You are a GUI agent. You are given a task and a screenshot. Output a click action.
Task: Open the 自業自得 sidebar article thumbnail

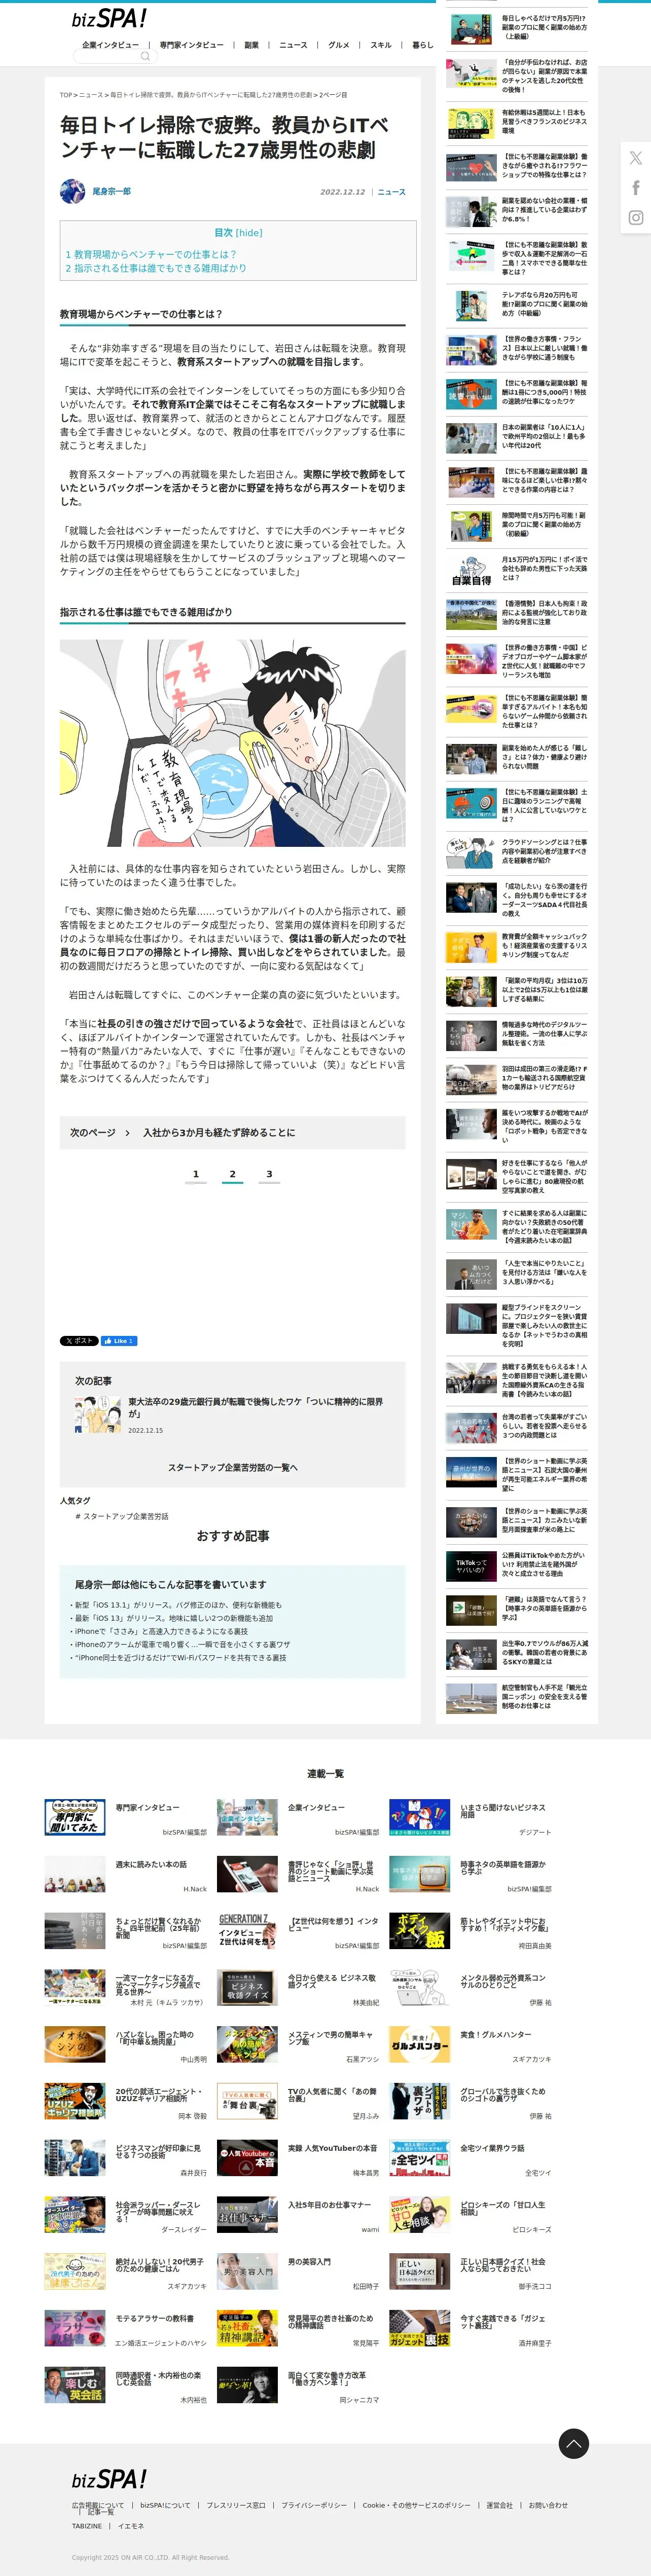pyautogui.click(x=471, y=570)
